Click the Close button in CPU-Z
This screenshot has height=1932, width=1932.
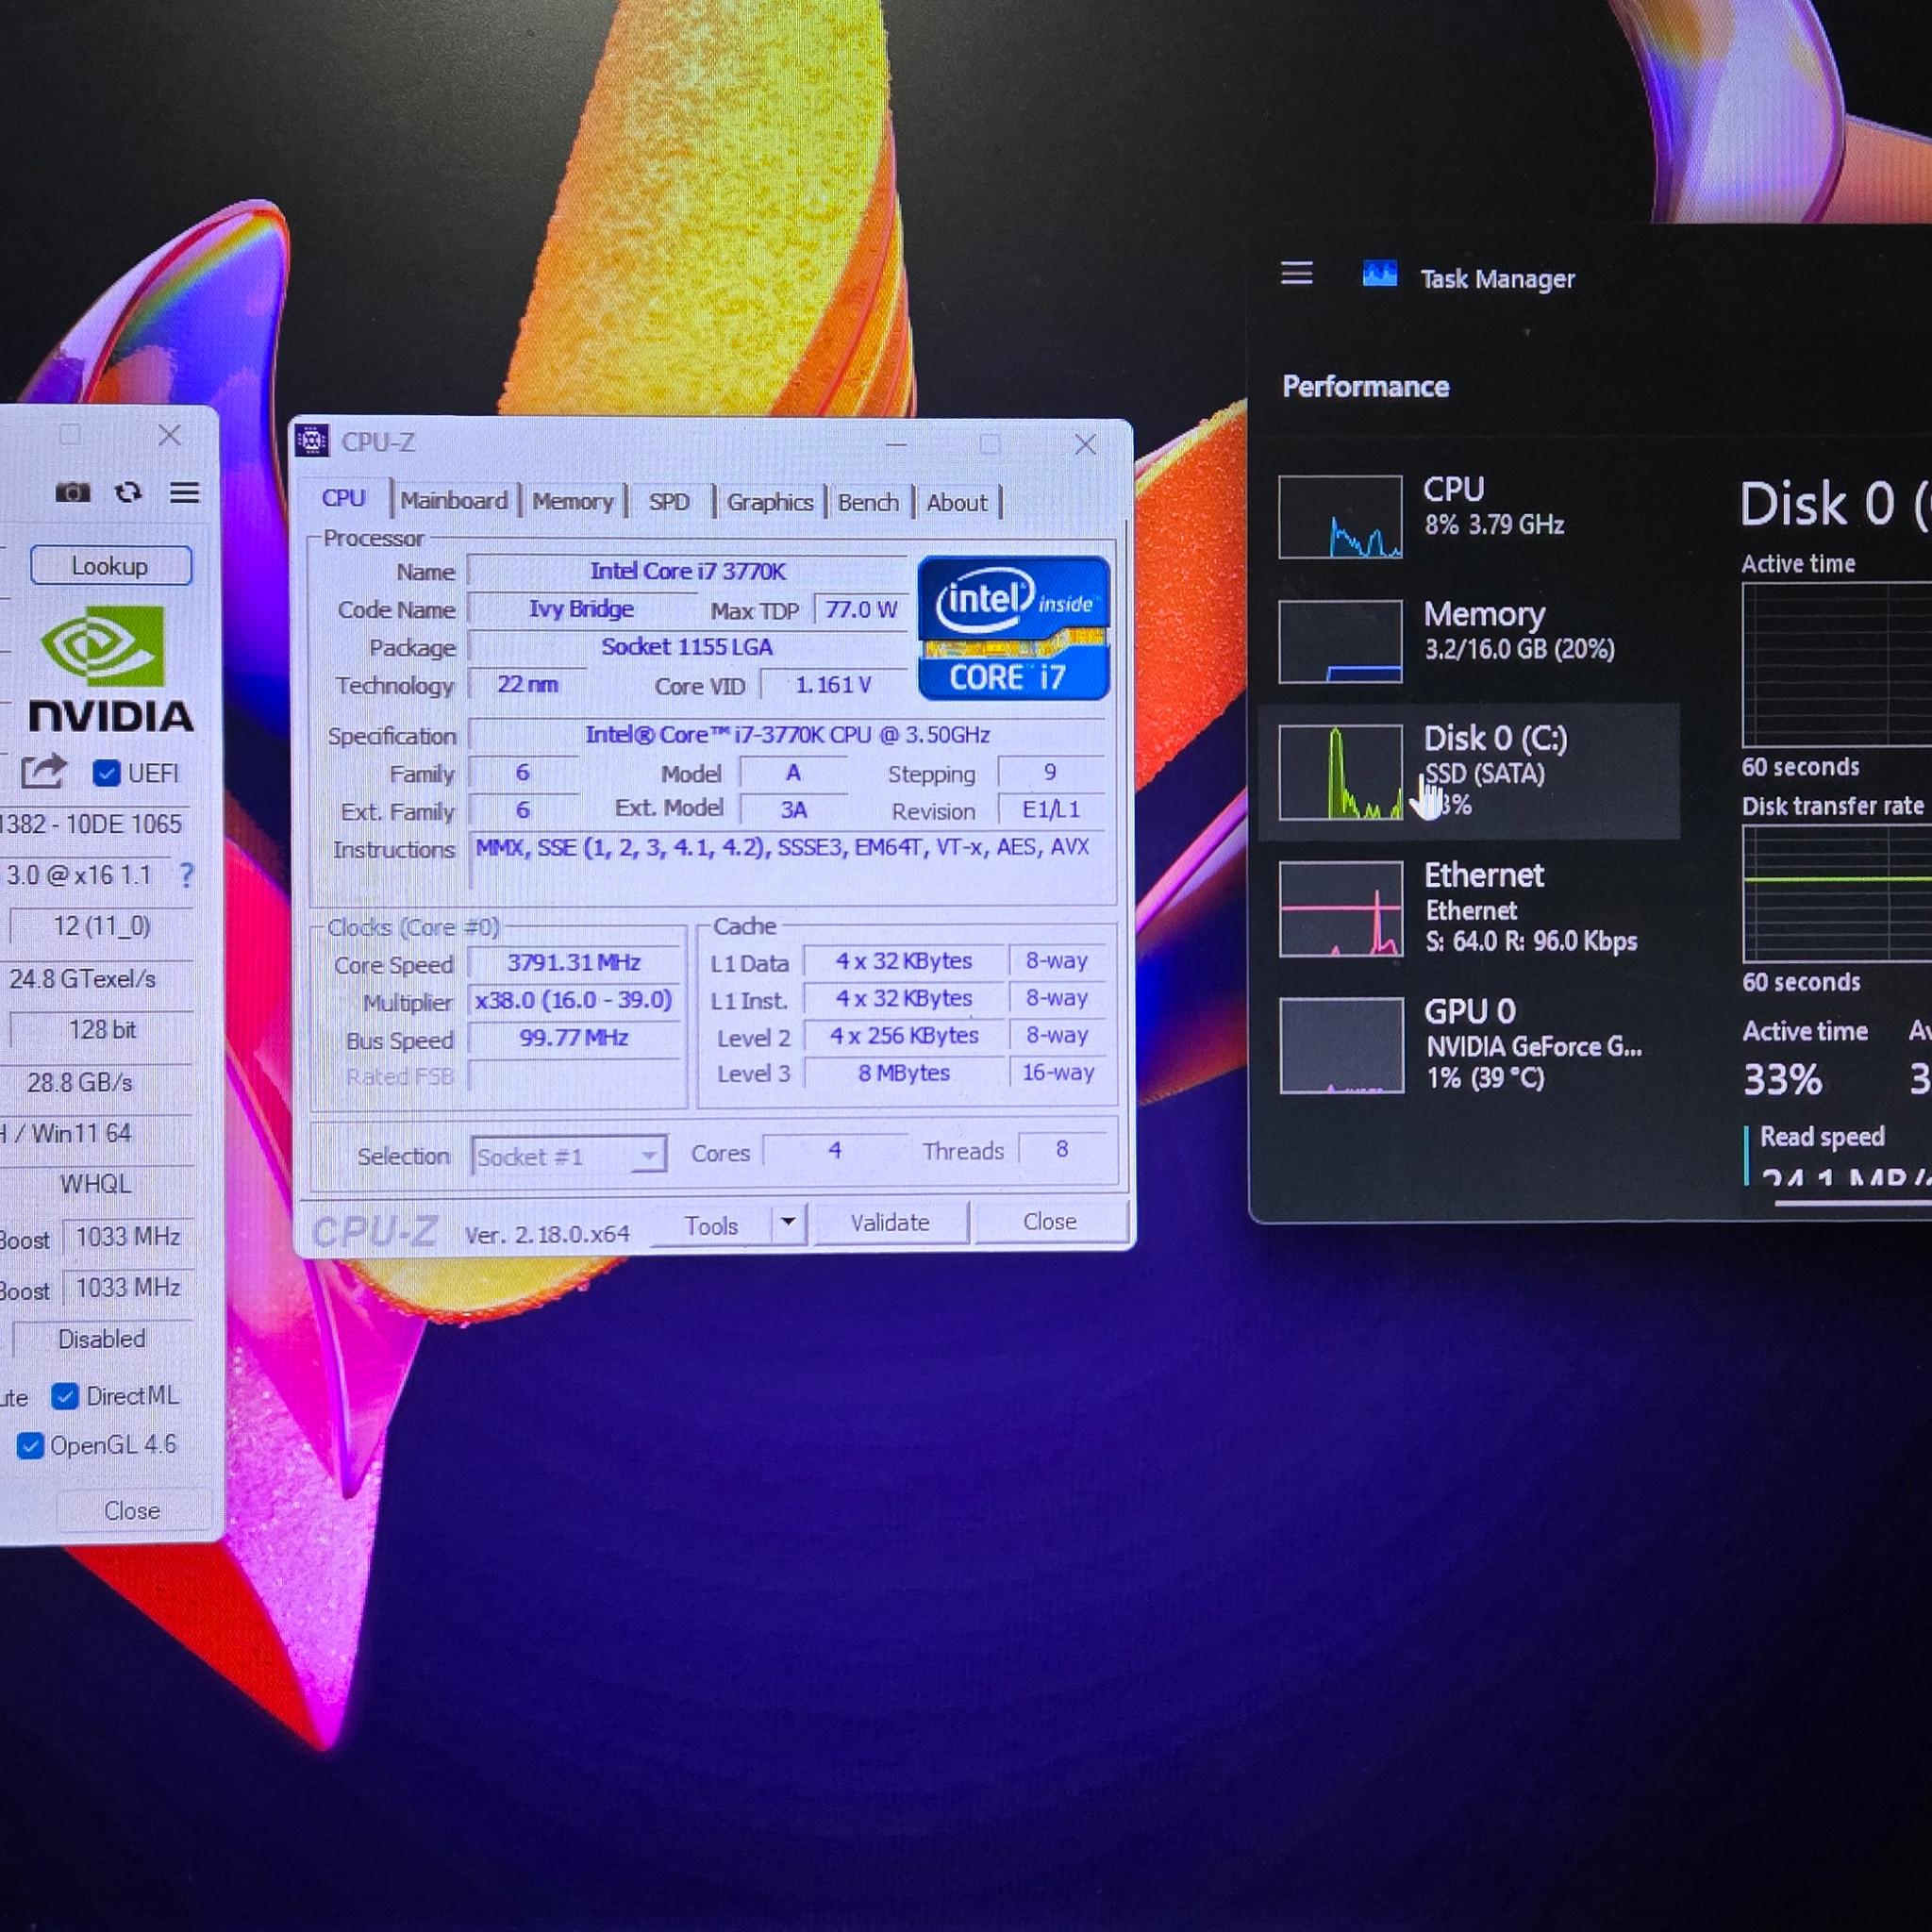pyautogui.click(x=1050, y=1221)
